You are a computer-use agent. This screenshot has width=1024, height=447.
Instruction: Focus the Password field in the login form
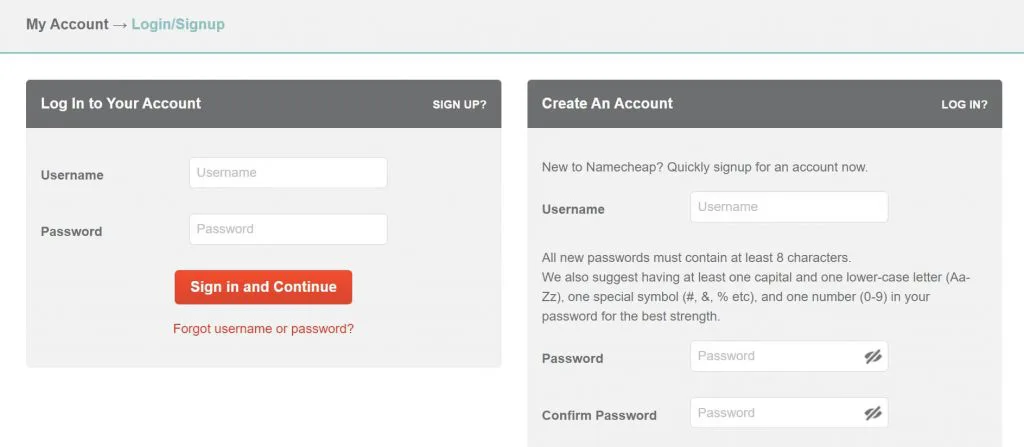point(288,229)
